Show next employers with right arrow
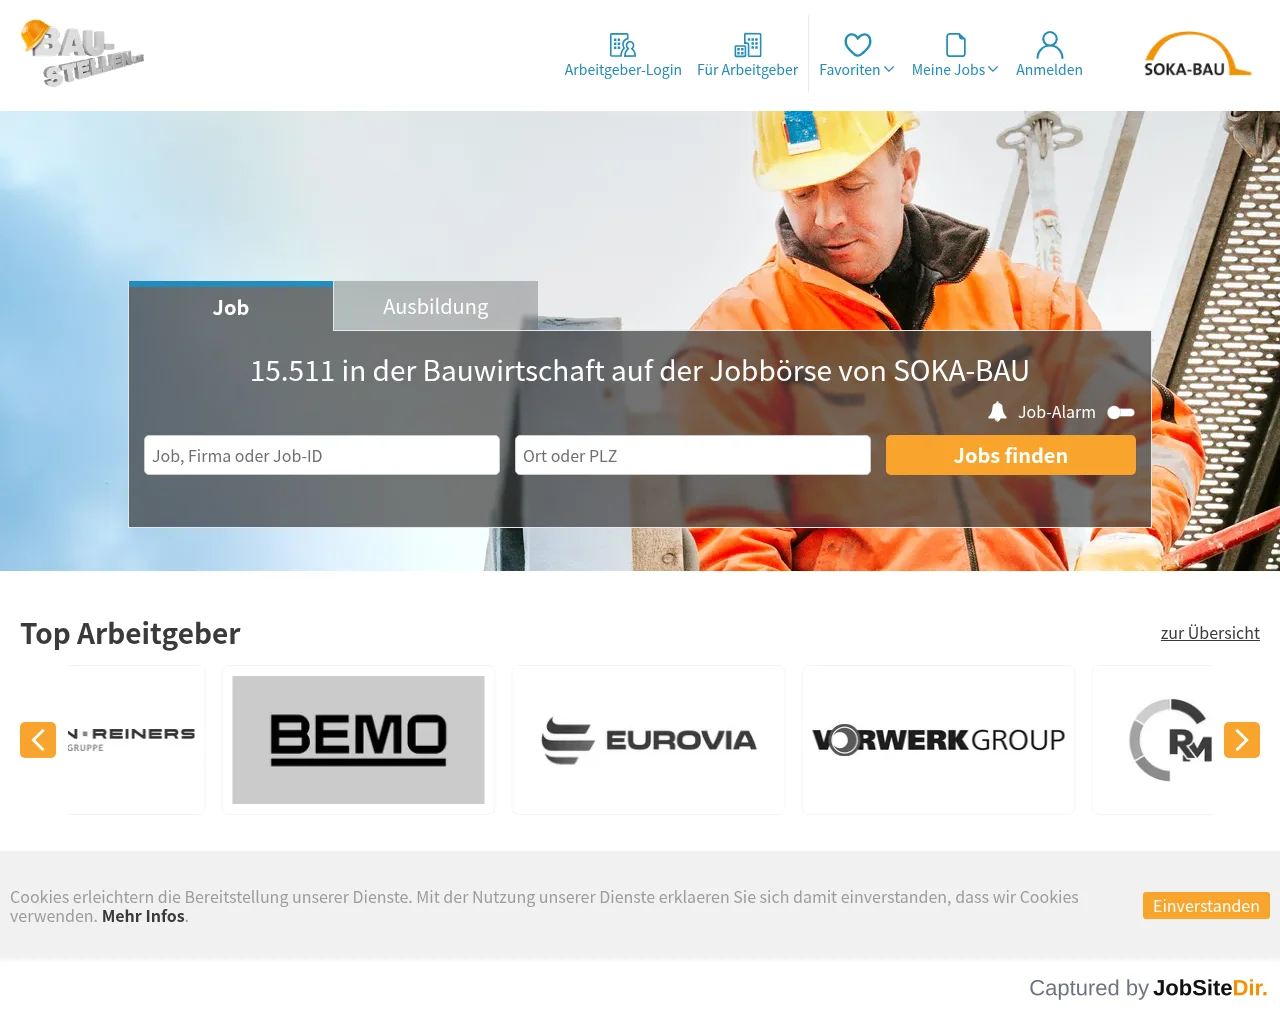The height and width of the screenshot is (1018, 1280). 1242,740
